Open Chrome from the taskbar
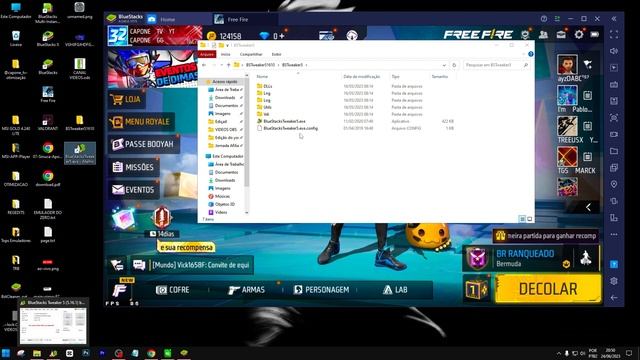The image size is (640, 360). [151, 353]
